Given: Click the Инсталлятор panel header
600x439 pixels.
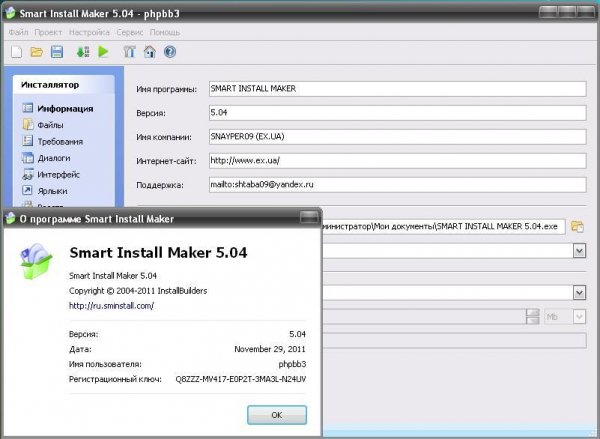Looking at the screenshot, I should point(64,85).
